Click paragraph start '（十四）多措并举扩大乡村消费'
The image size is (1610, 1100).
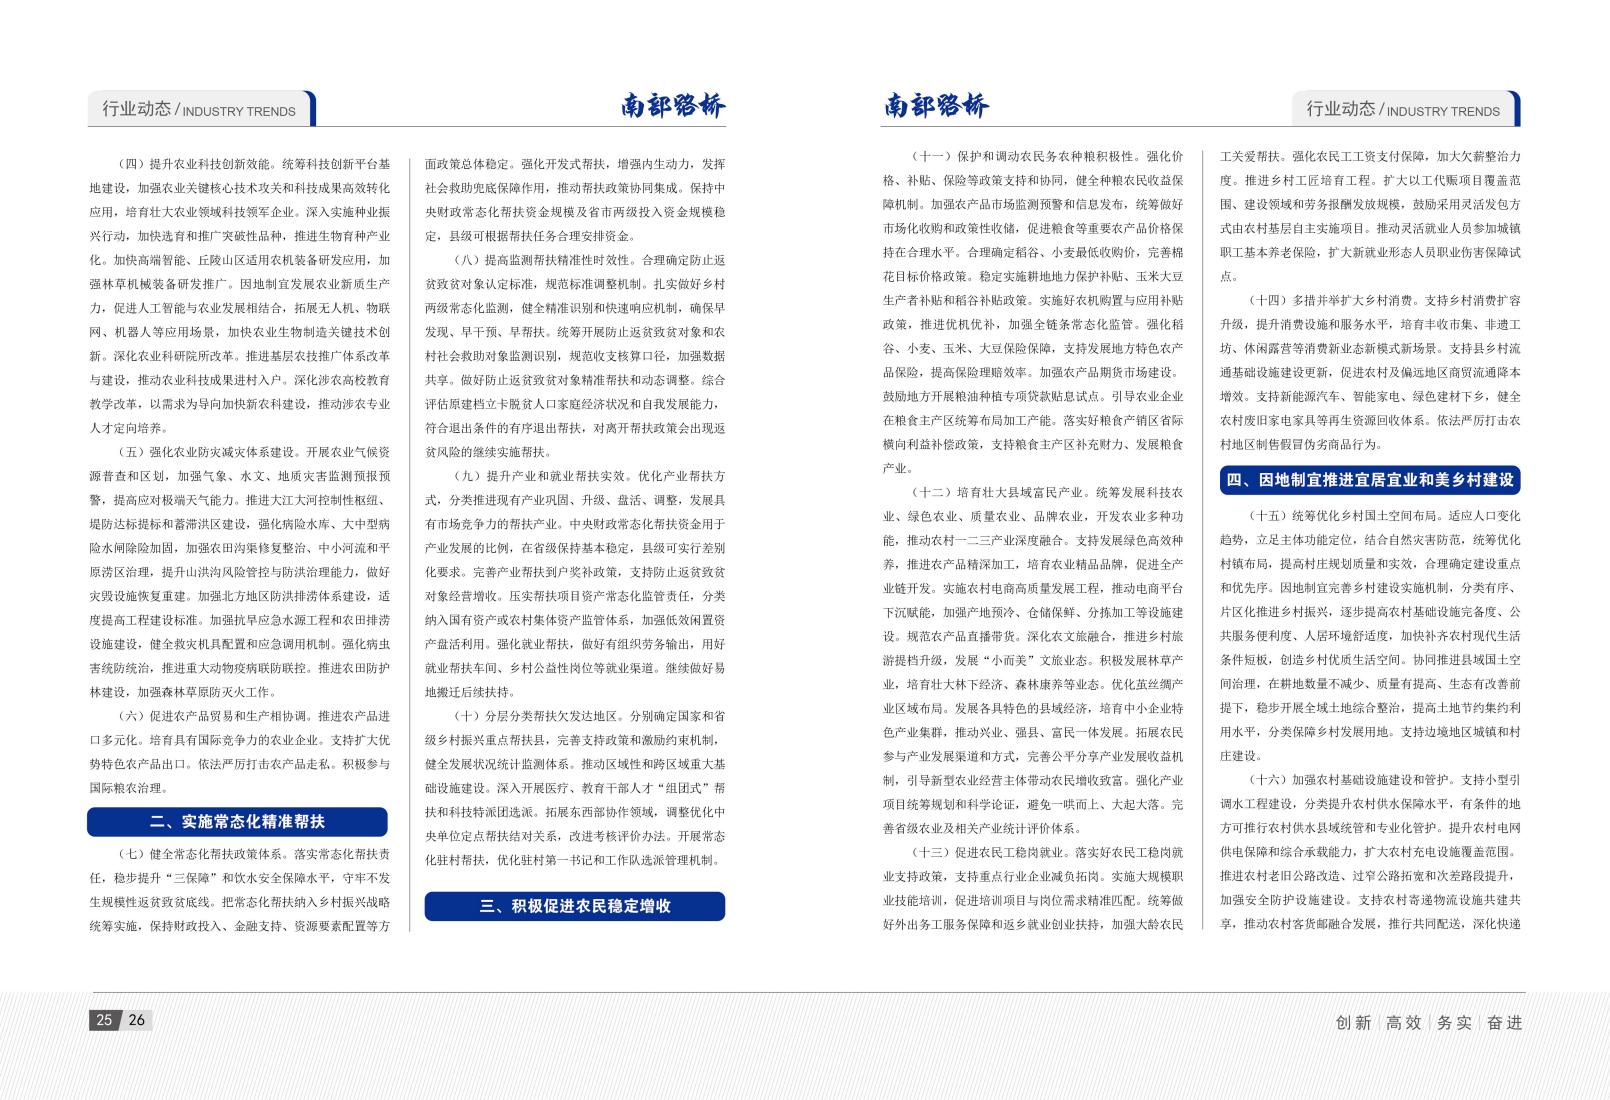[x=1330, y=300]
